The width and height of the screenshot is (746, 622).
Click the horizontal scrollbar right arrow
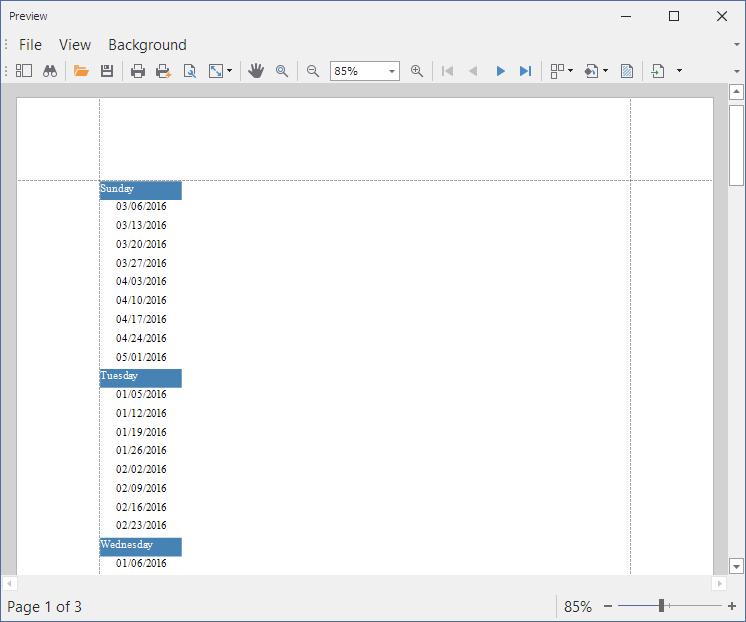tap(719, 583)
